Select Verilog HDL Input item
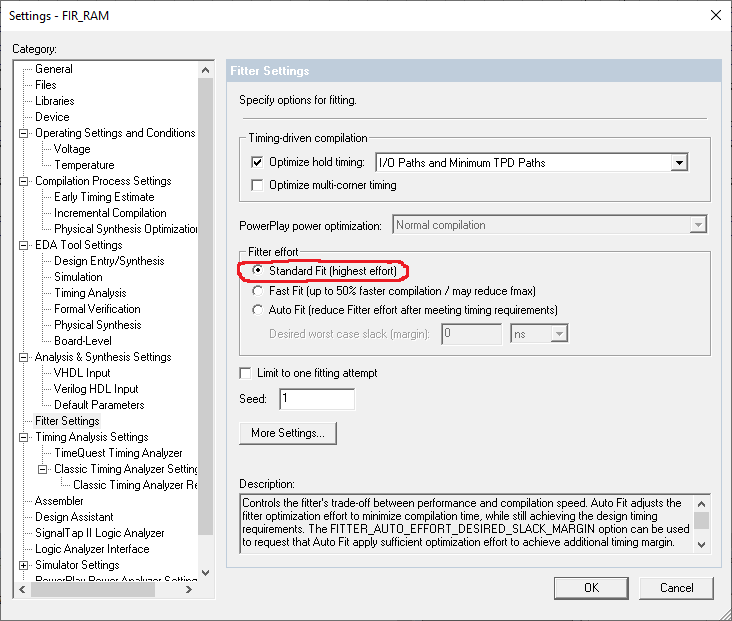Screen dimensions: 732x621 (x=96, y=389)
